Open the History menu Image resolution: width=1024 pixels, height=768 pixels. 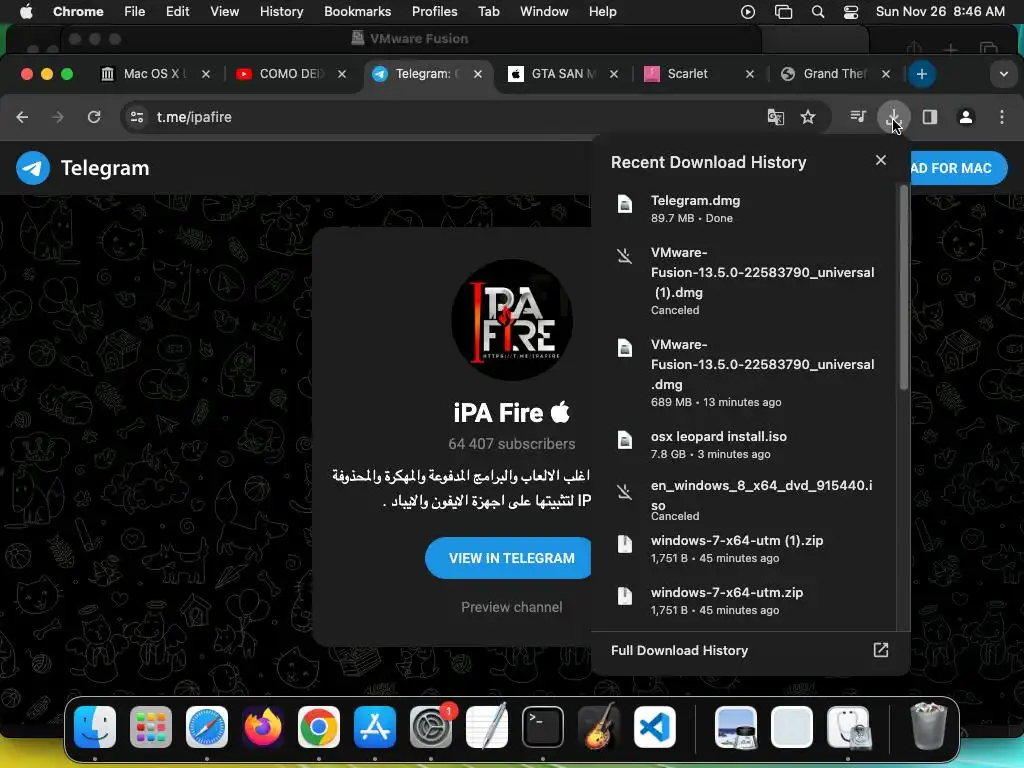pyautogui.click(x=281, y=12)
